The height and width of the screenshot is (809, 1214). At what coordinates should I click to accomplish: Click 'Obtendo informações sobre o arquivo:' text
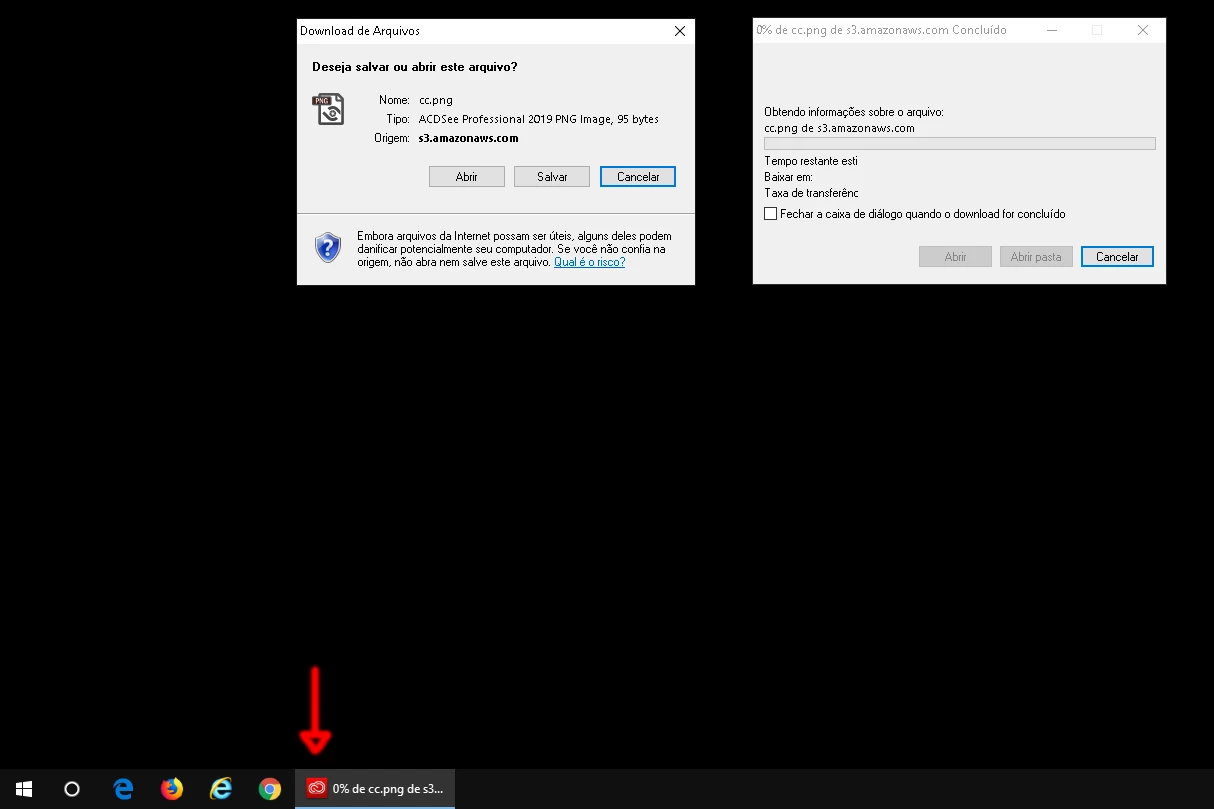click(x=854, y=112)
